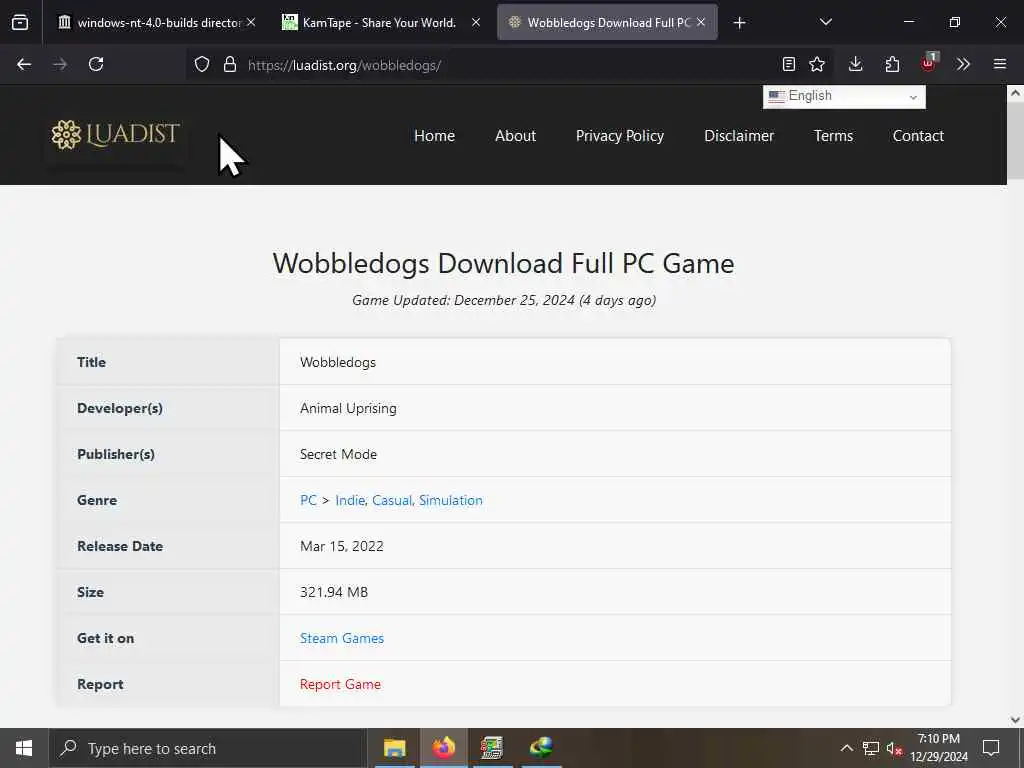Go back to previous page
Viewport: 1024px width, 768px height.
pyautogui.click(x=24, y=64)
